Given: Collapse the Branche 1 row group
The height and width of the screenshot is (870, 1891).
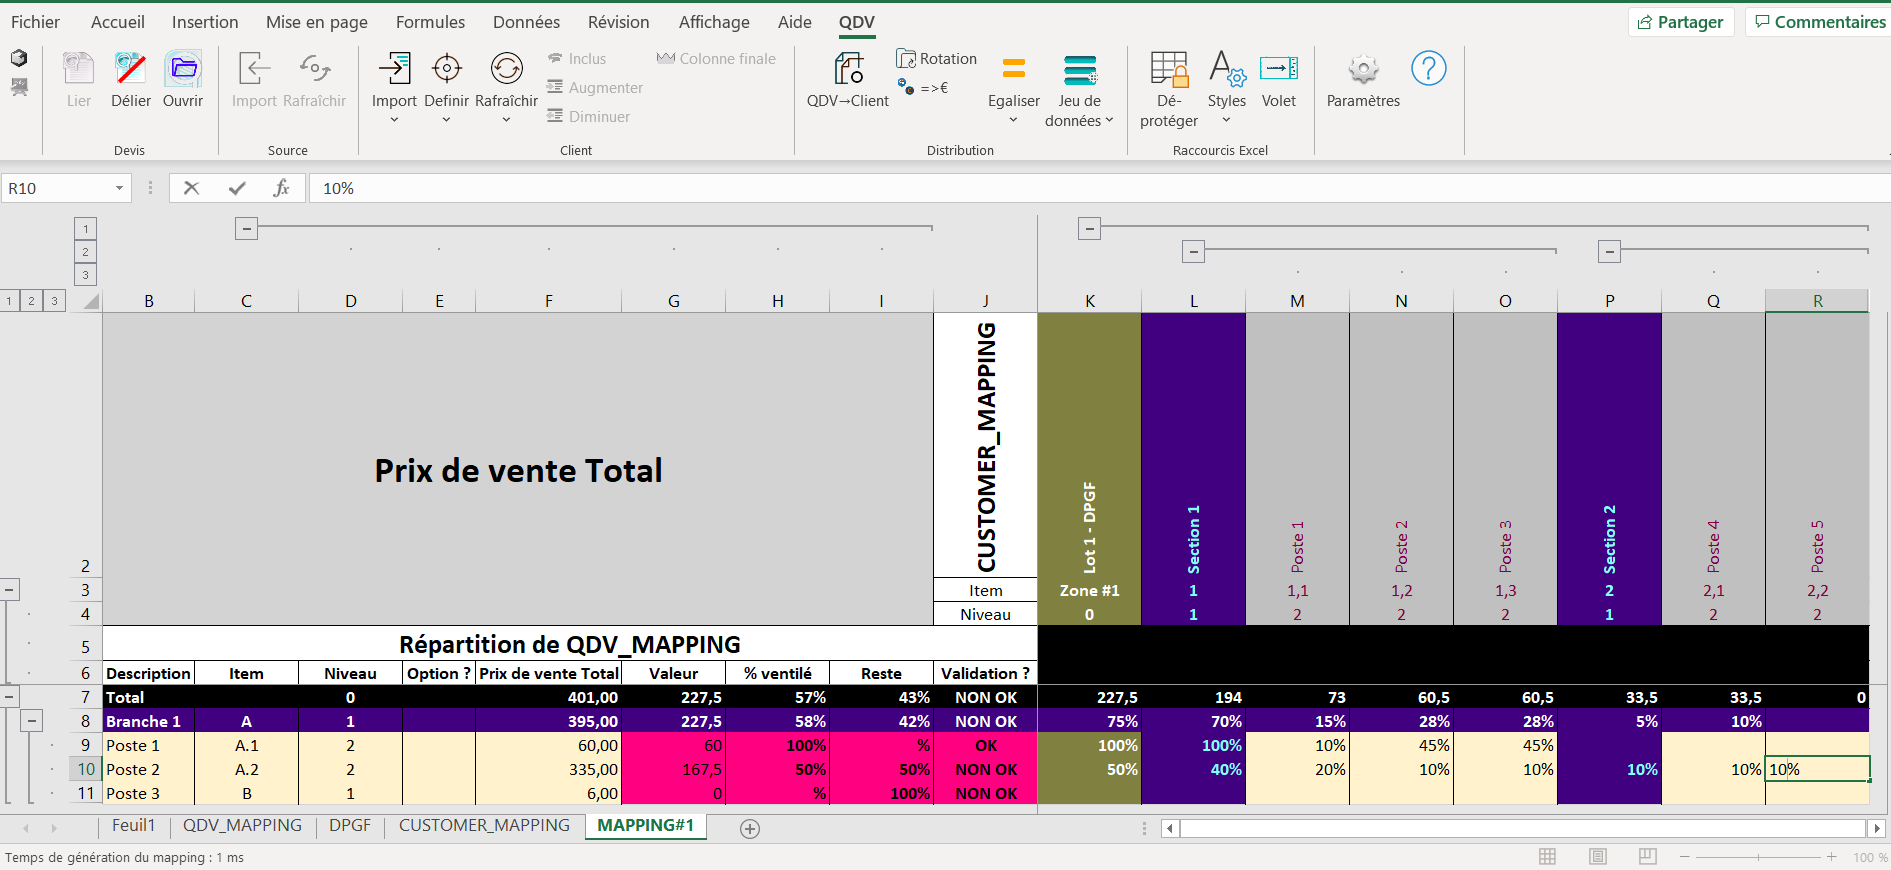Looking at the screenshot, I should [32, 721].
